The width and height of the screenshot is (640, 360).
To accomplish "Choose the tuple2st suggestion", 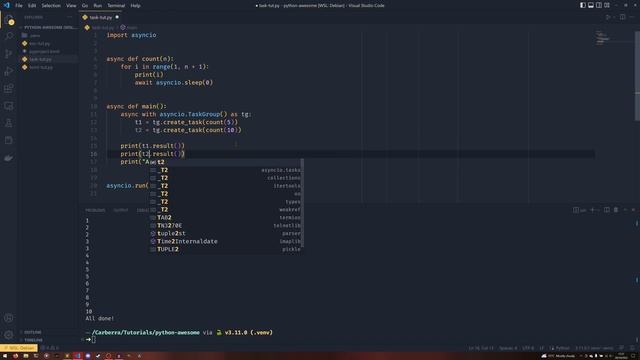I will tap(225, 233).
